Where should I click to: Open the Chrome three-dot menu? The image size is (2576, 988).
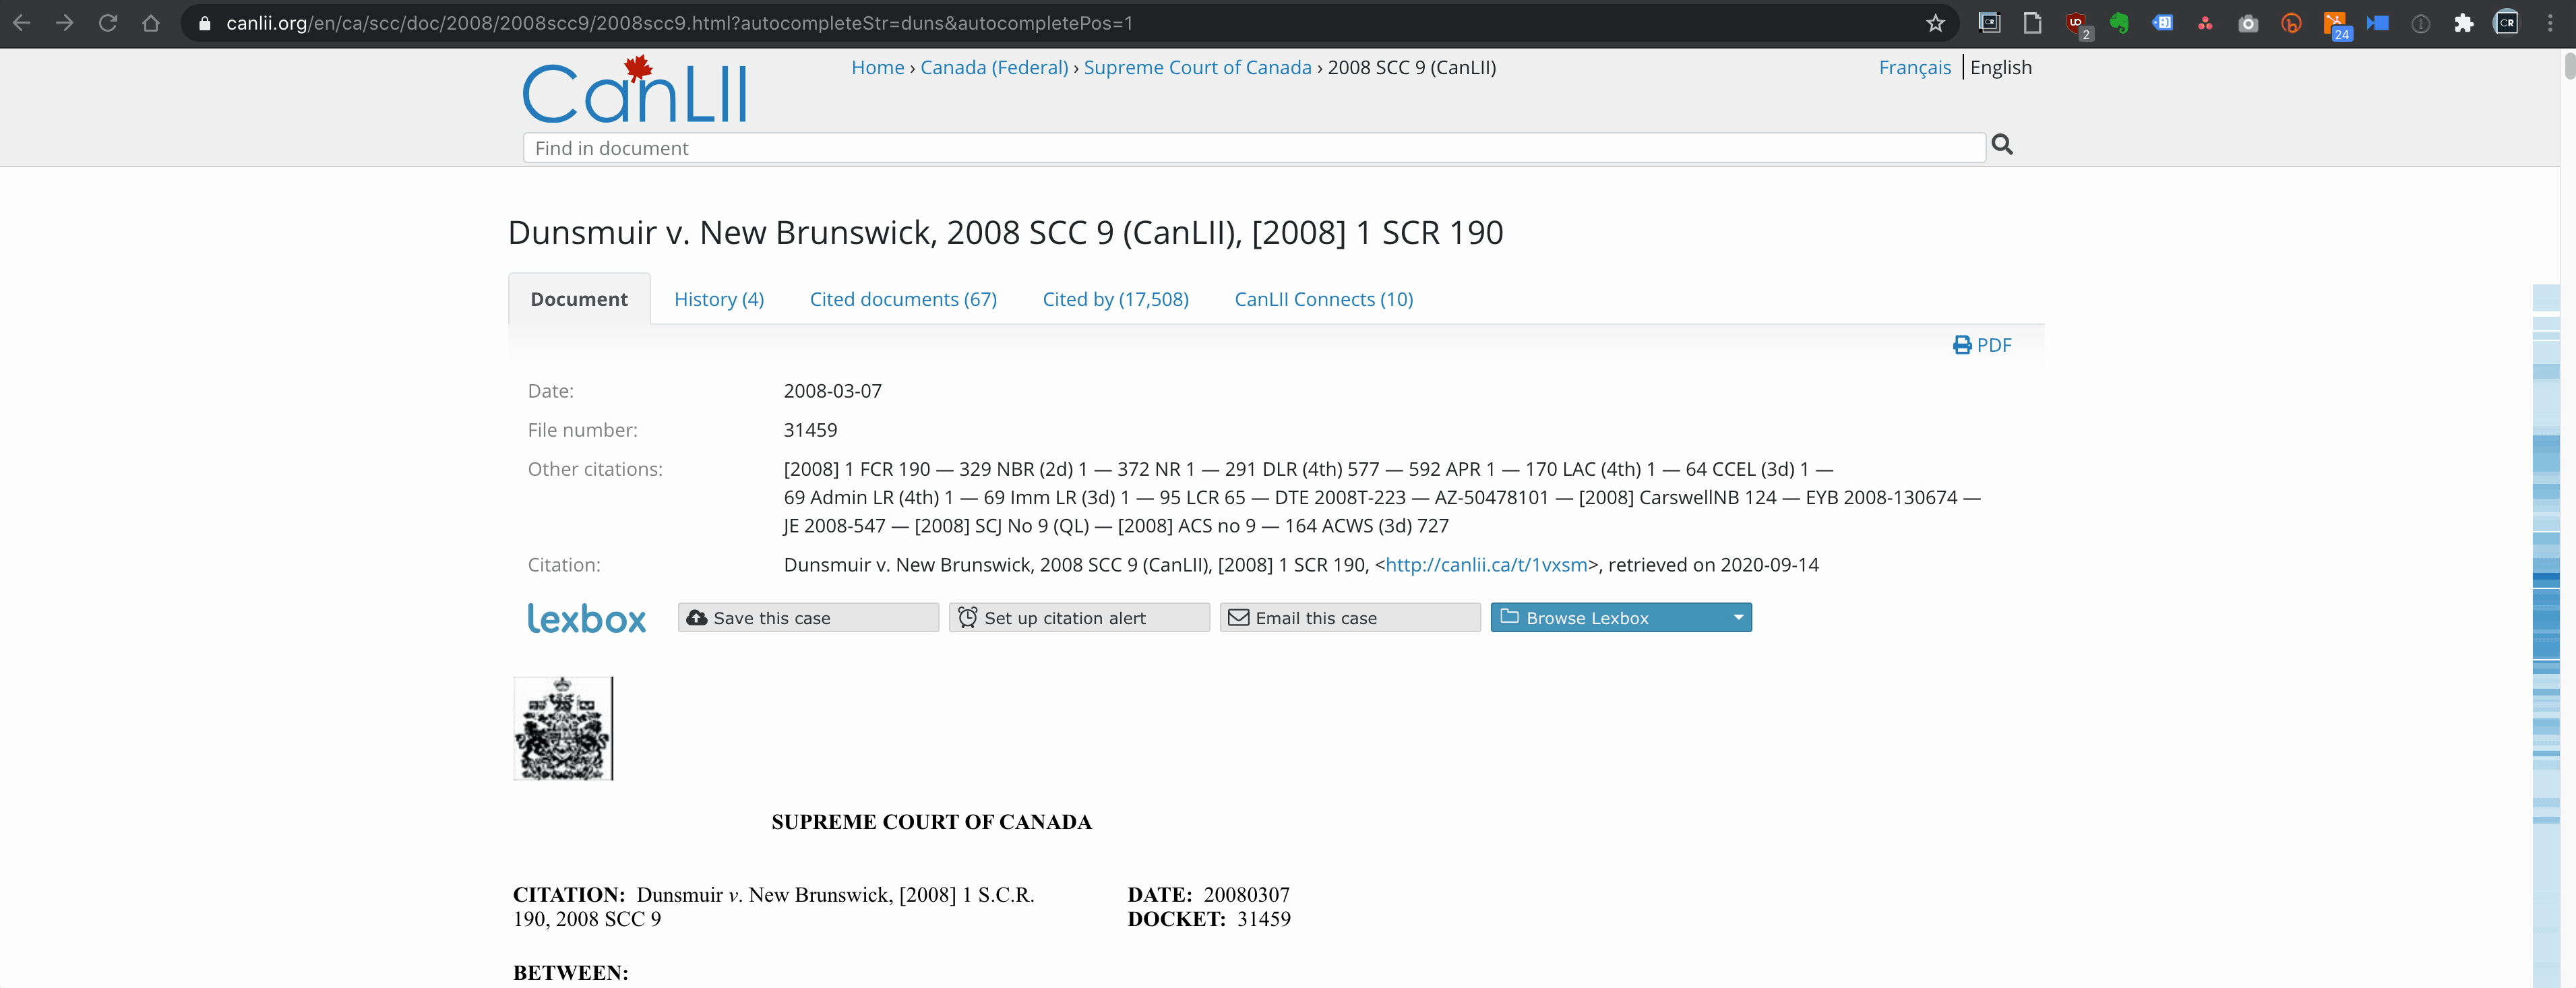[2550, 22]
